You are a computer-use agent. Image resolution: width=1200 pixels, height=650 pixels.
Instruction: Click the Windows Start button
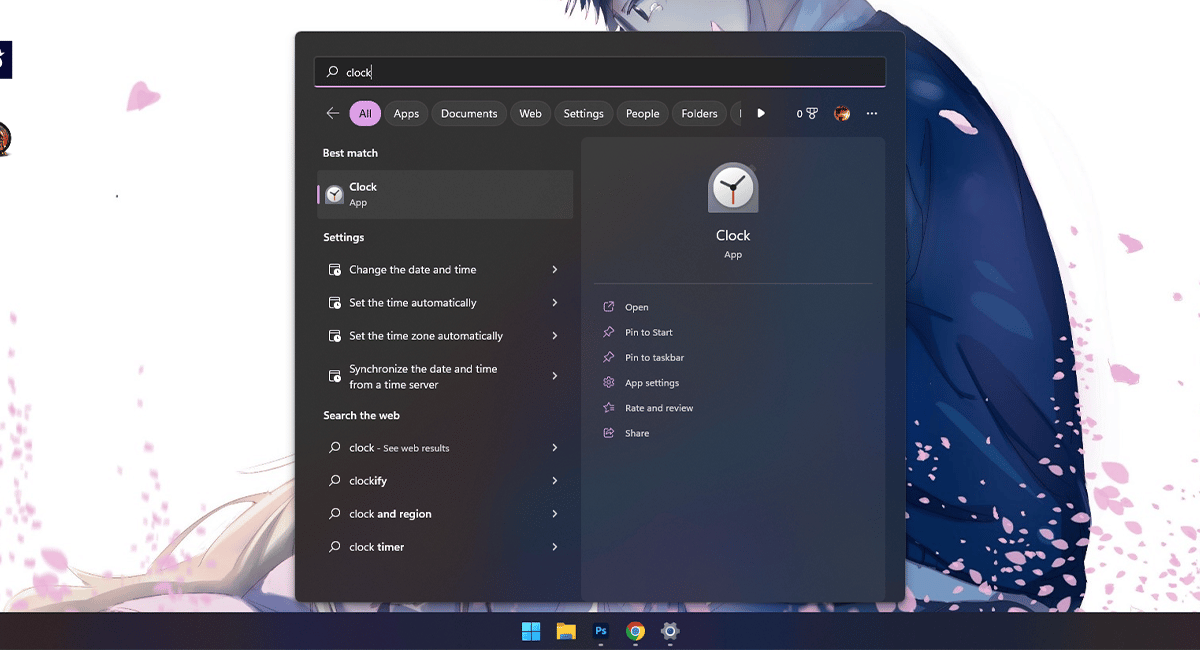pos(531,631)
